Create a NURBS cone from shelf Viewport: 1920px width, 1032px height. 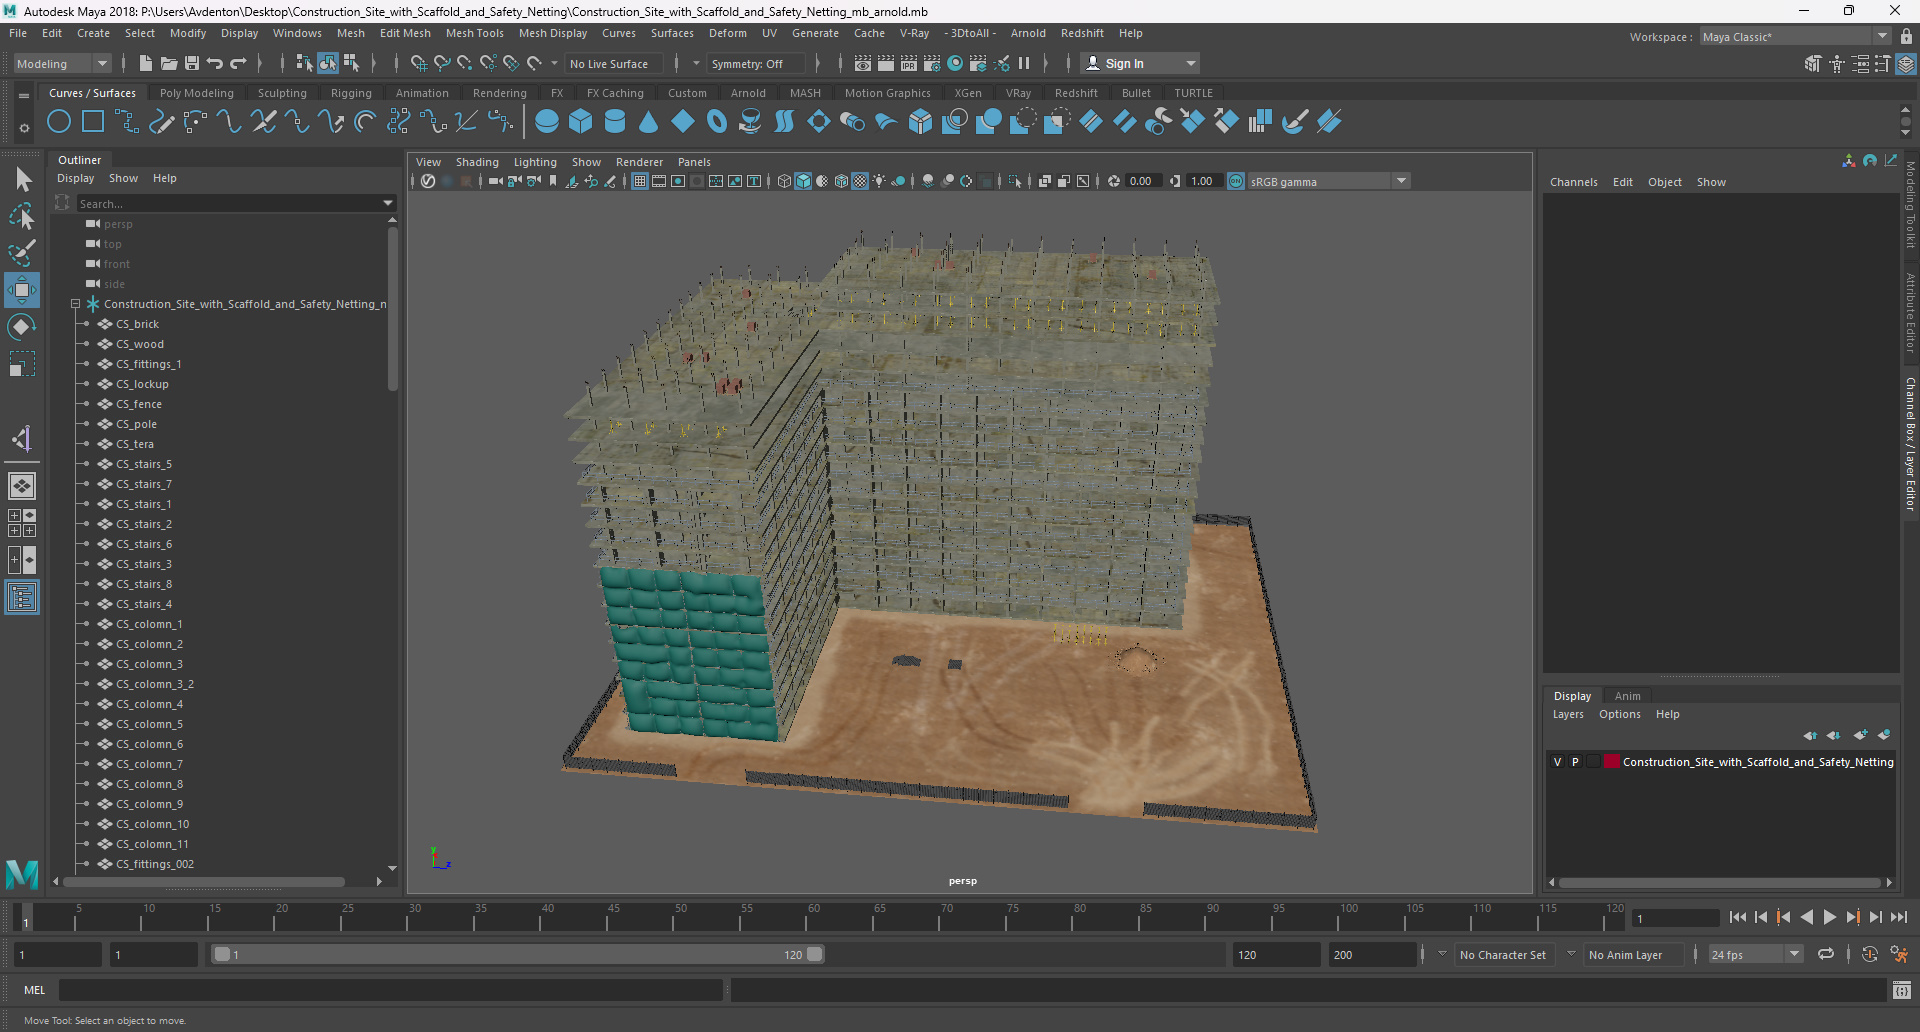(x=649, y=122)
